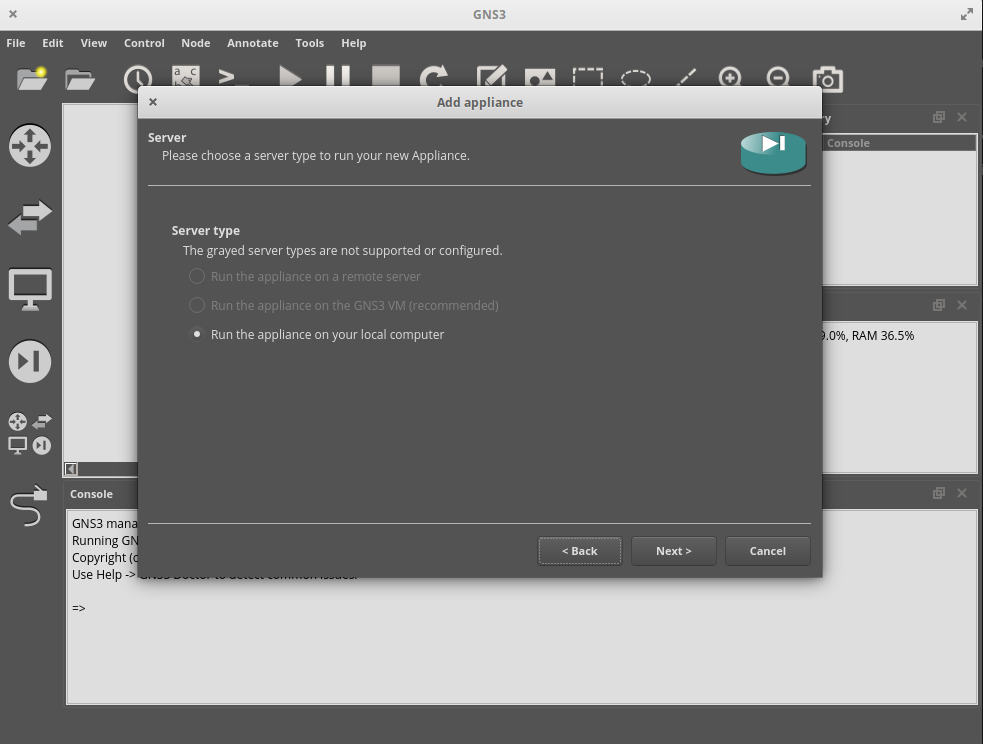Browse security devices sidebar icon

30,361
